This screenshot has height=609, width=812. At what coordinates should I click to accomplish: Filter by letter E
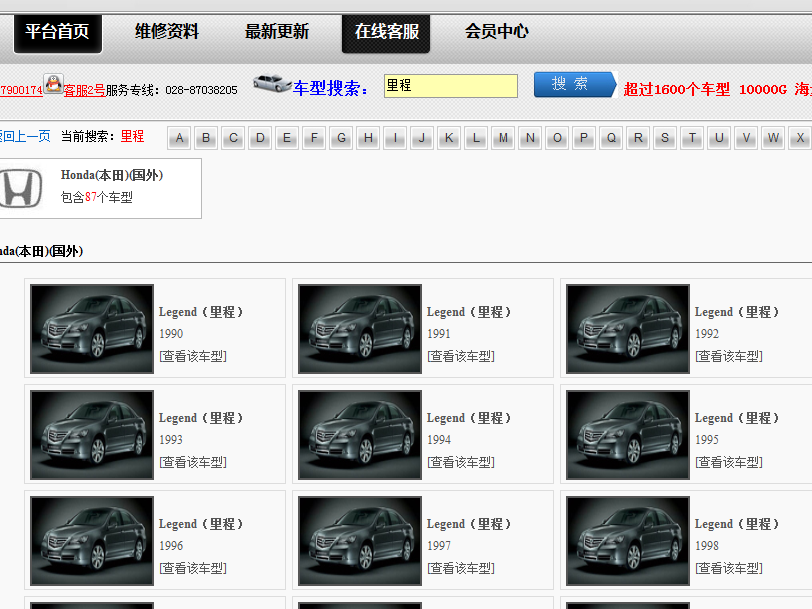click(287, 138)
